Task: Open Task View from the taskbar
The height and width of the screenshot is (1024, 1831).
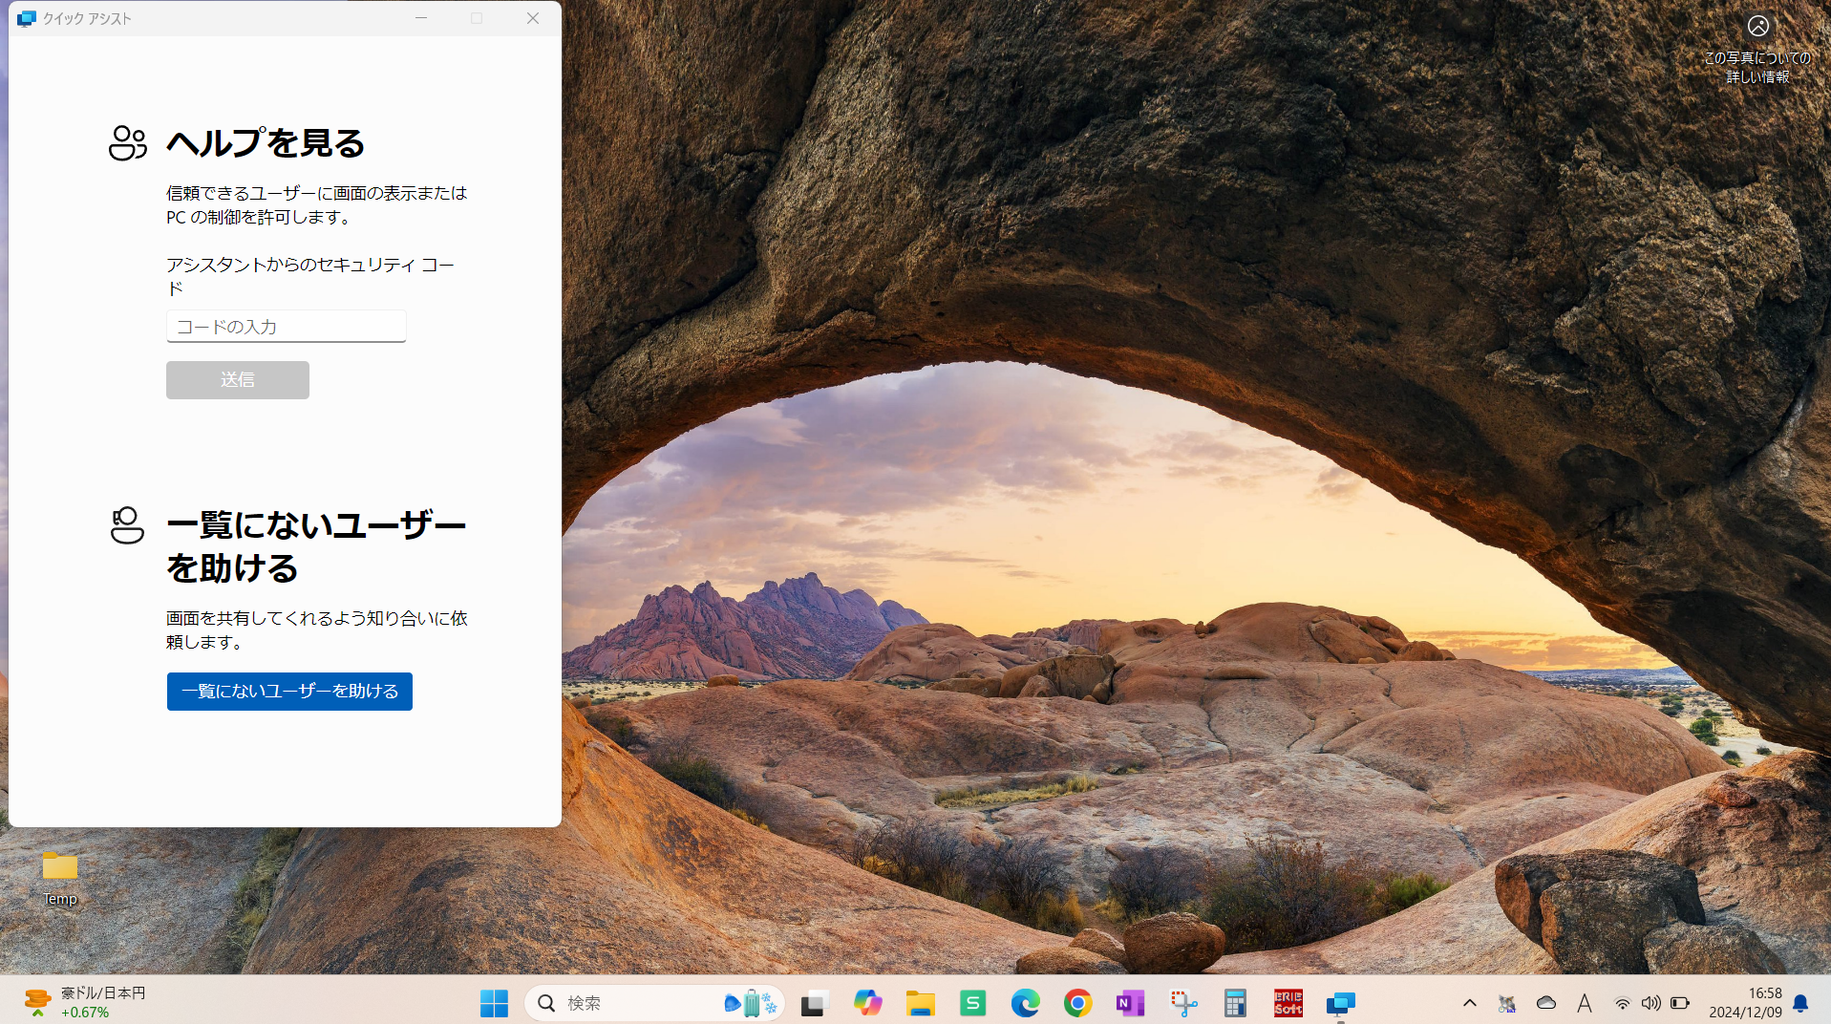Action: (815, 1002)
